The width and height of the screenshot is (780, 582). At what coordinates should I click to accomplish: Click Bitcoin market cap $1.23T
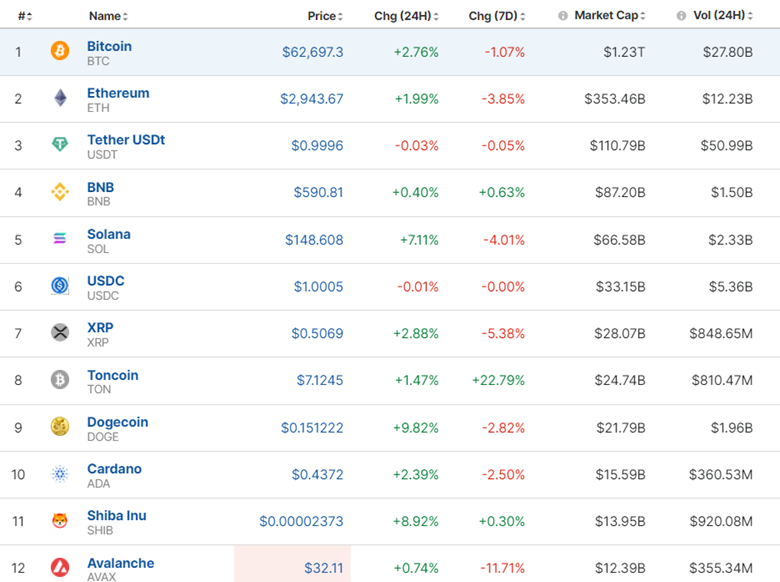tap(624, 52)
